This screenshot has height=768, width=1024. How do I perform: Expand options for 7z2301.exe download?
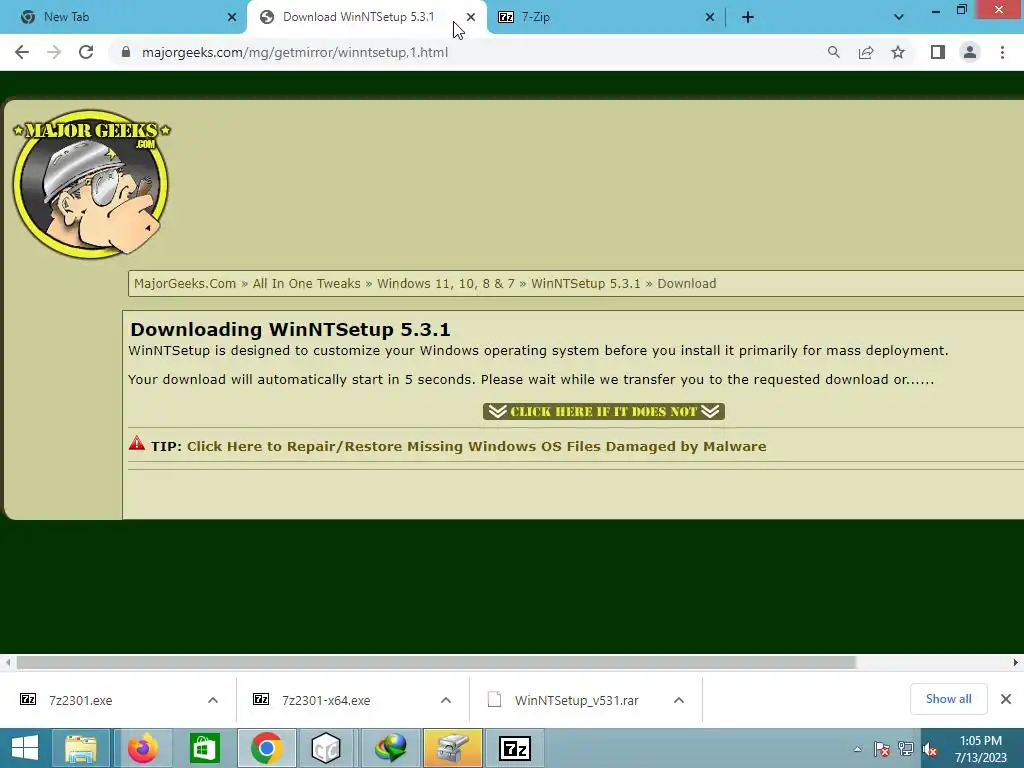(213, 700)
